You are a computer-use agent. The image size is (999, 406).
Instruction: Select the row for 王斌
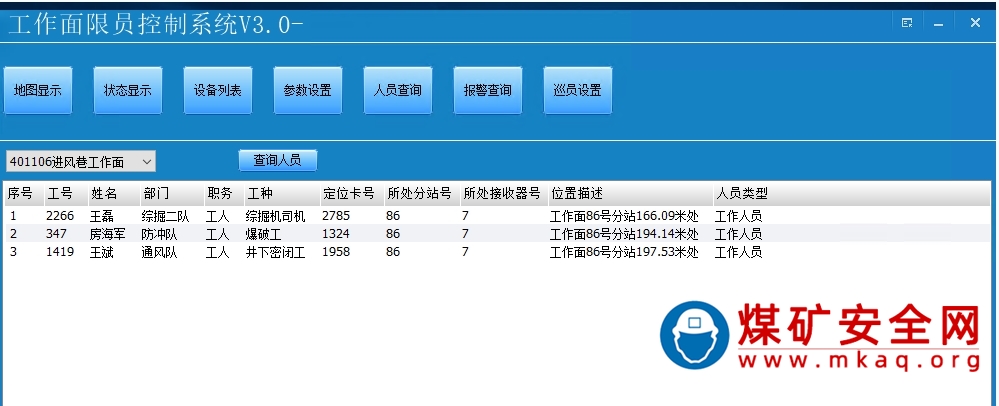(x=497, y=252)
